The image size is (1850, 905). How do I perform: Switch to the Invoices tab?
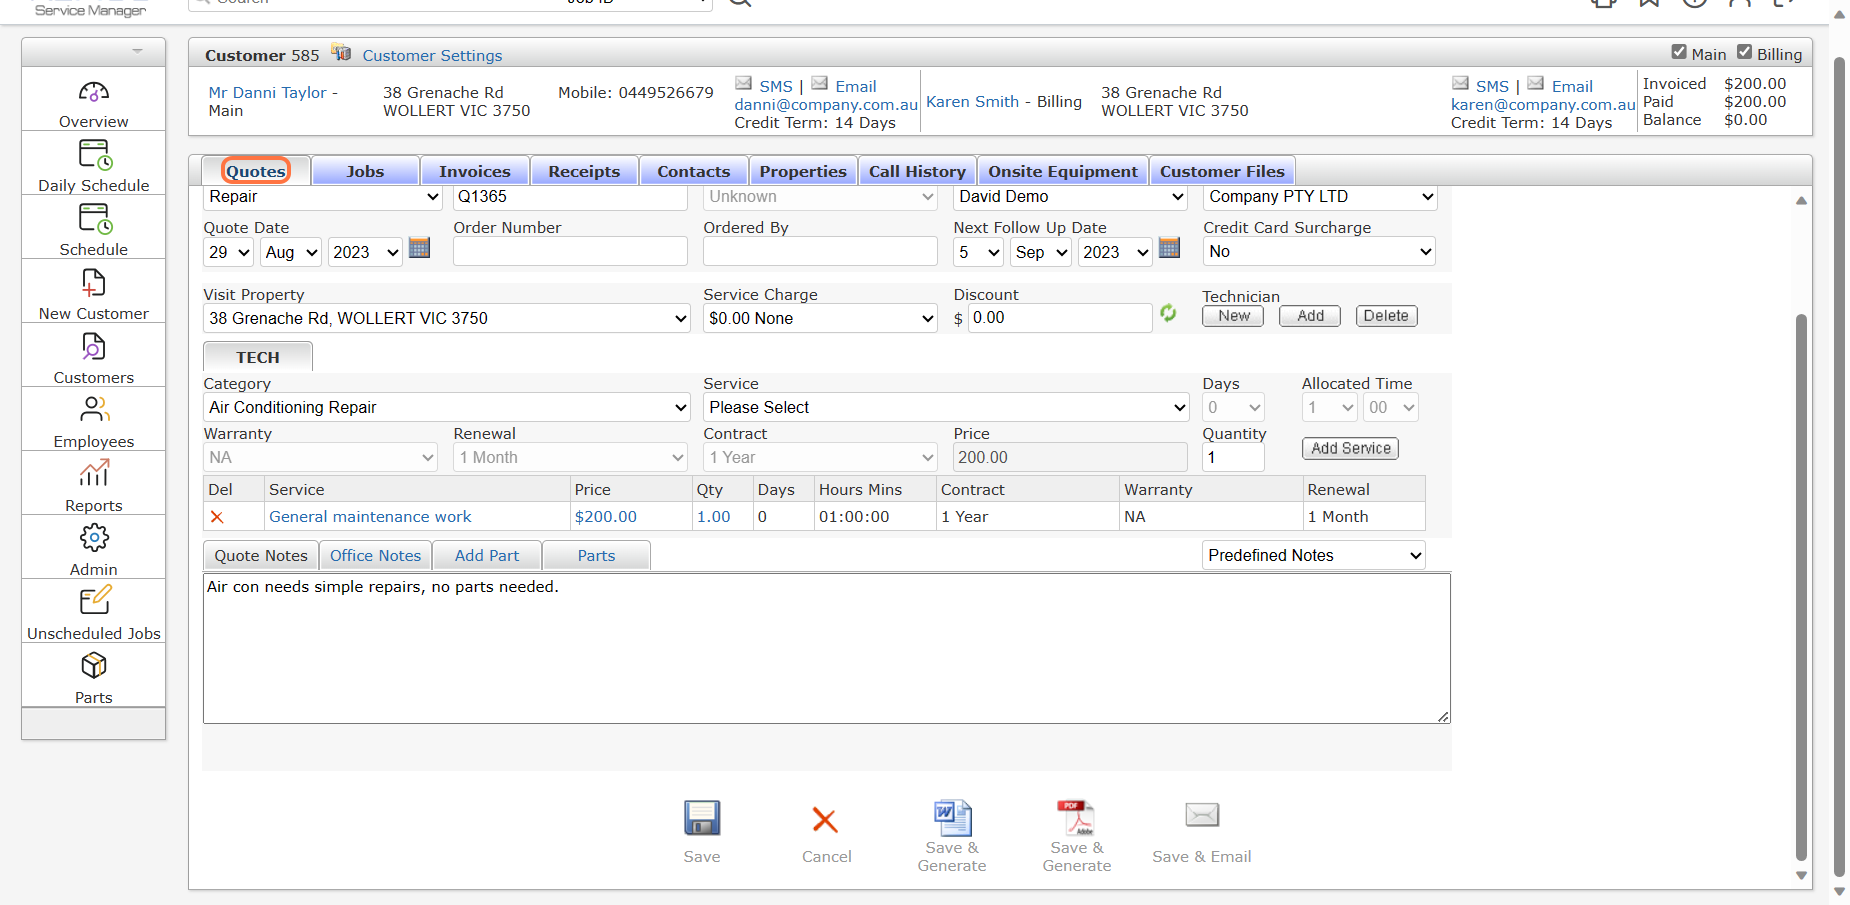coord(475,171)
